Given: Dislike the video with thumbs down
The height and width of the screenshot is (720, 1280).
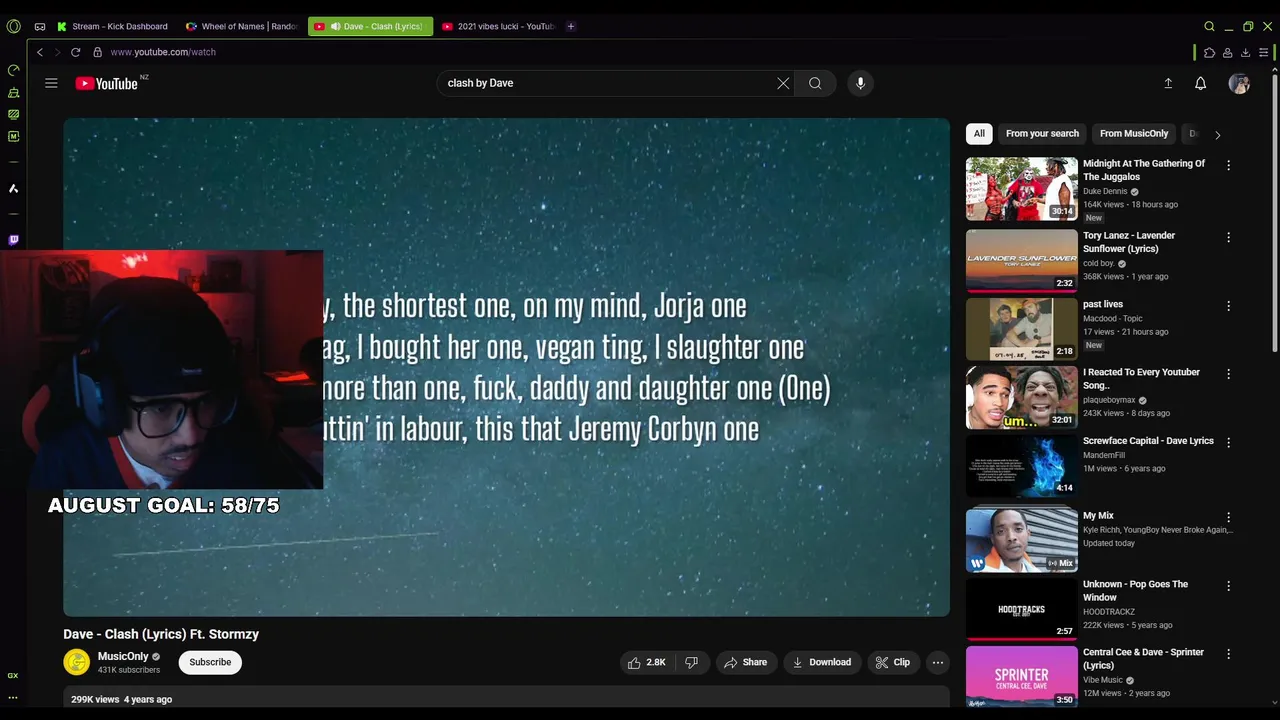Looking at the screenshot, I should [691, 662].
